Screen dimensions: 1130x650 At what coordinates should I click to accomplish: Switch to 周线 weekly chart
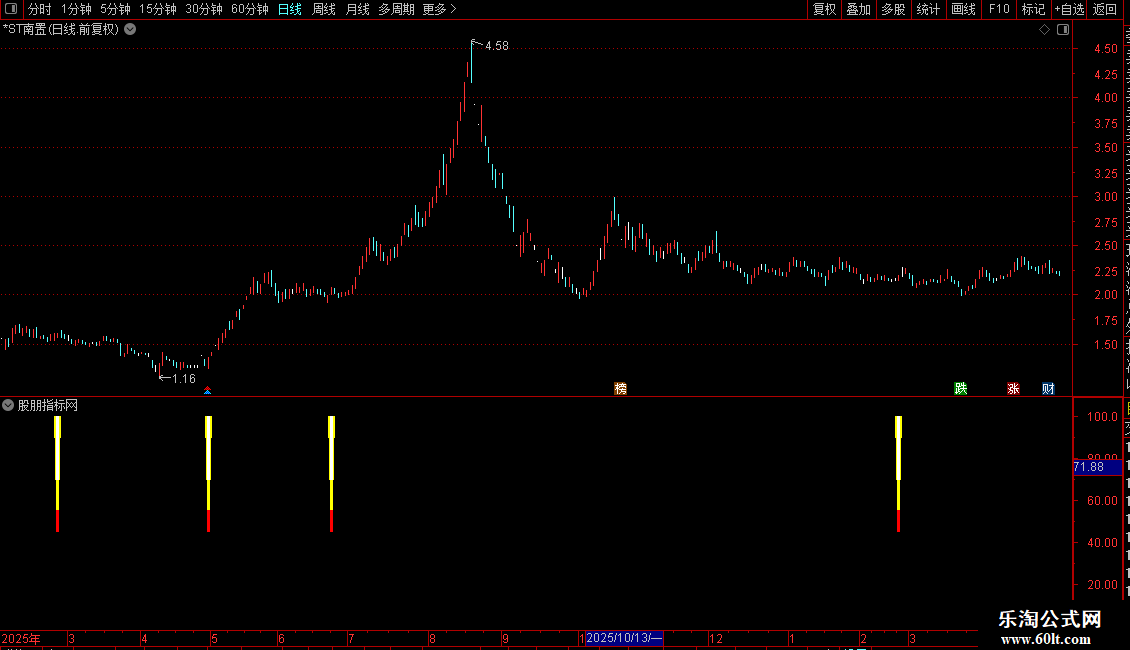(x=324, y=9)
